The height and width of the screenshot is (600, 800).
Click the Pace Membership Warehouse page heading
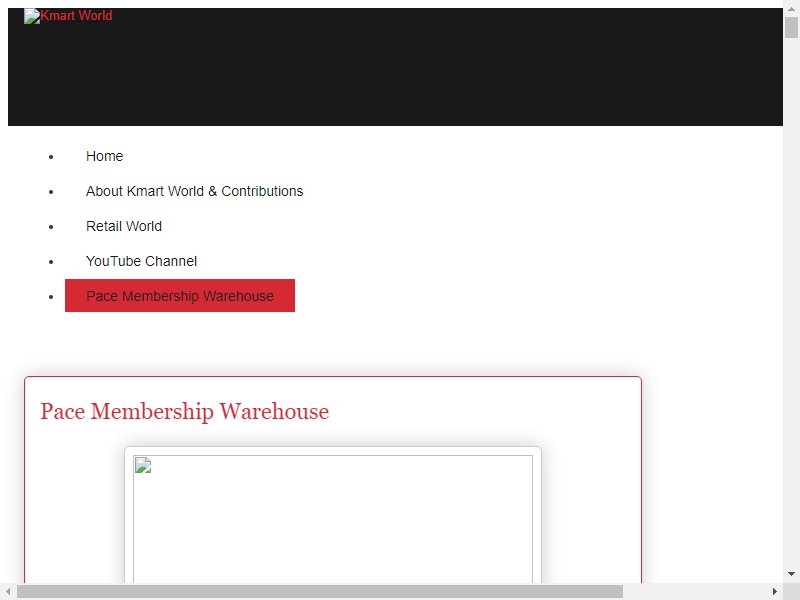pos(185,411)
